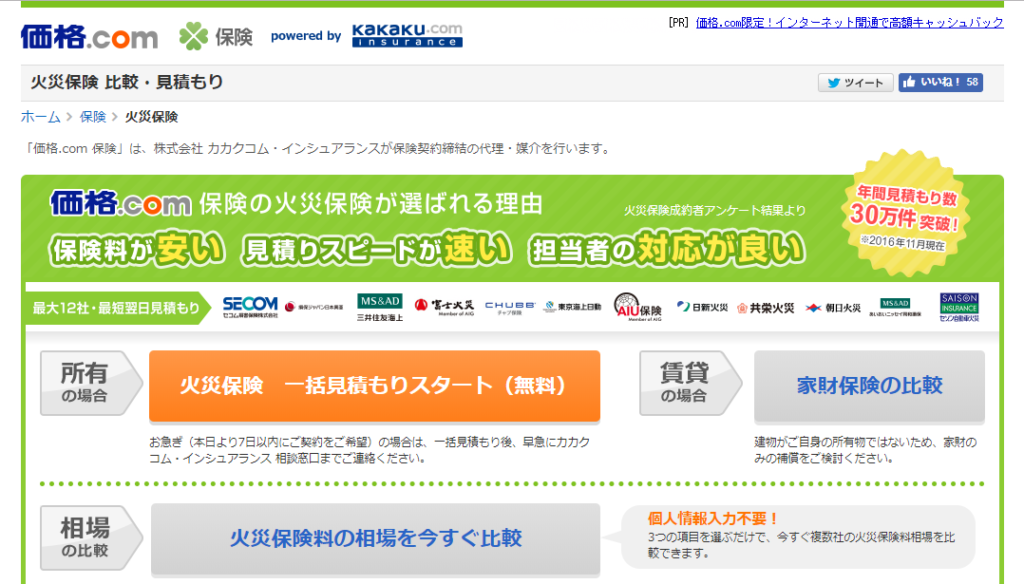Click the AIU保険 logo
This screenshot has height=584, width=1024.
(x=637, y=307)
